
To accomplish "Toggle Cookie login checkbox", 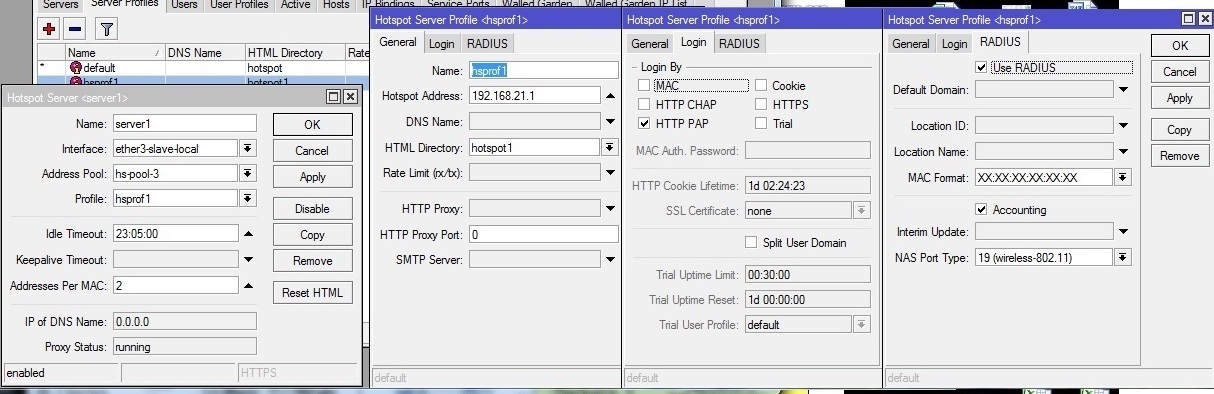I will coord(762,86).
